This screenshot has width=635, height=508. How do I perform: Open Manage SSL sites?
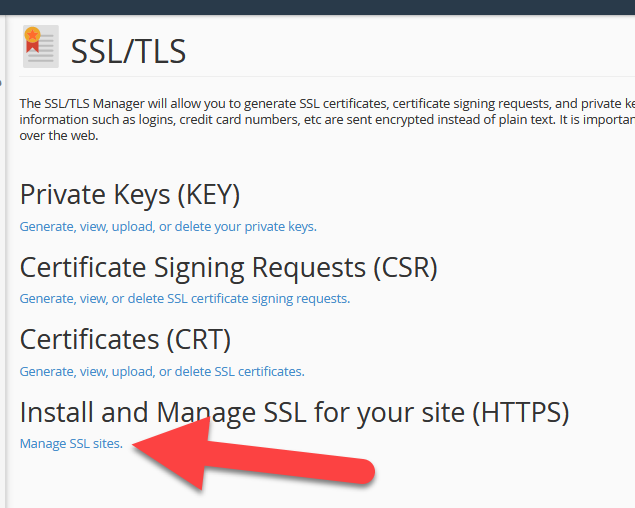[x=71, y=444]
